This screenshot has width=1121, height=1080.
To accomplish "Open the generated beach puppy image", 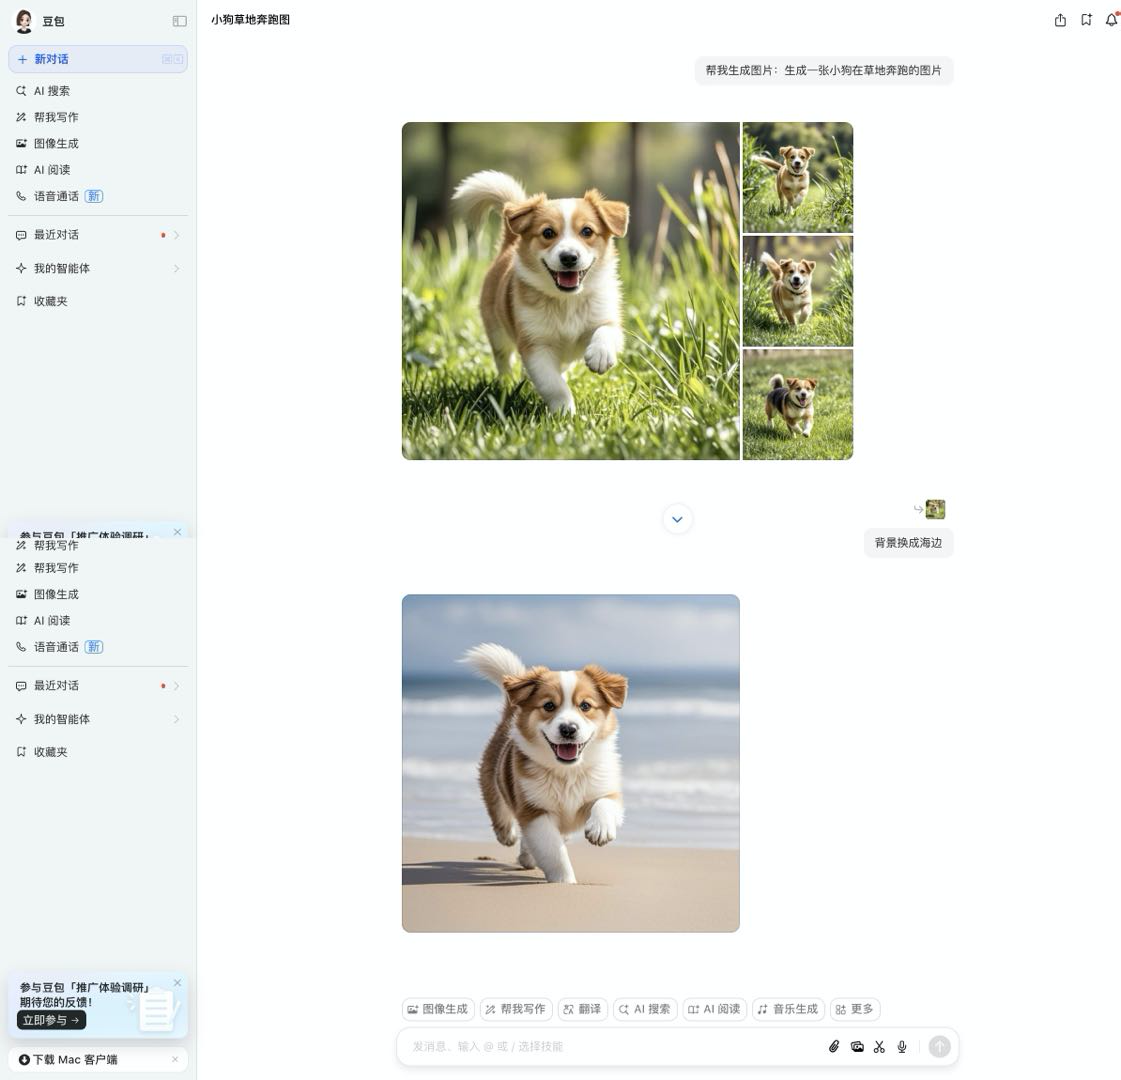I will coord(570,763).
